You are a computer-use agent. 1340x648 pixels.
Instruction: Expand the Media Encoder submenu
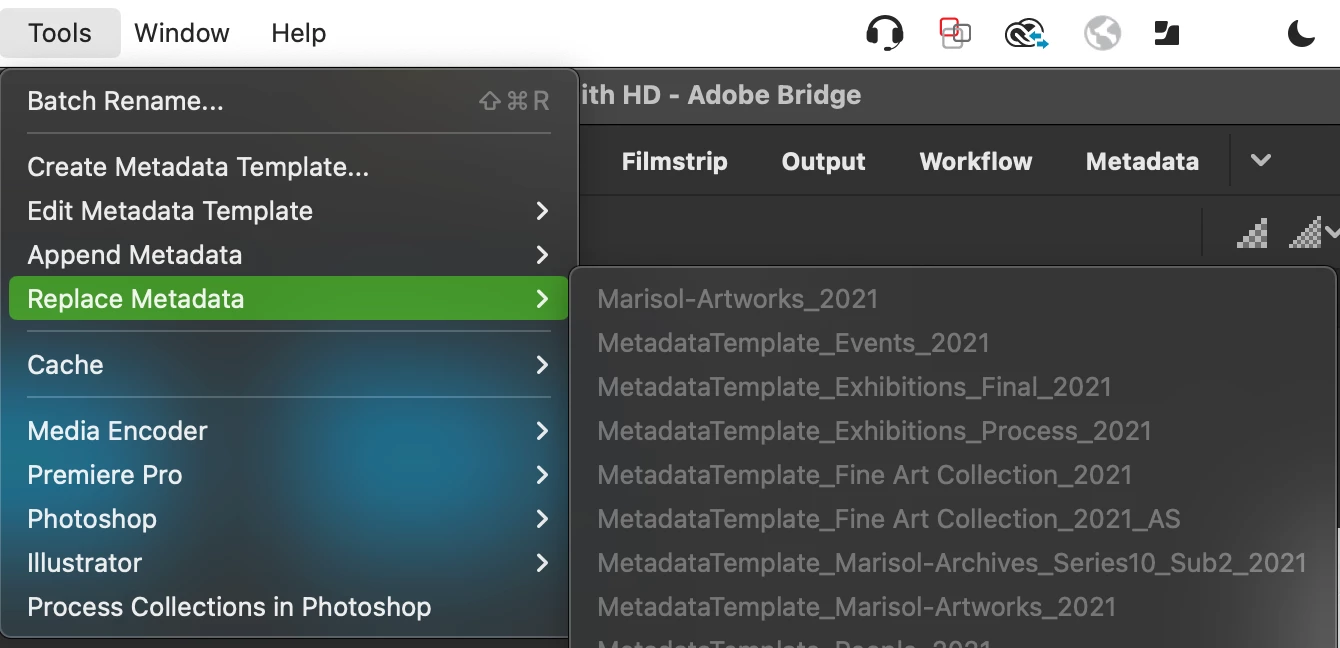pos(288,431)
